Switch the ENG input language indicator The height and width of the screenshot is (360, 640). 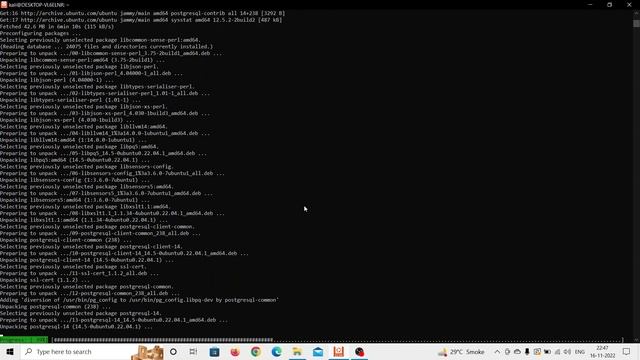point(580,351)
